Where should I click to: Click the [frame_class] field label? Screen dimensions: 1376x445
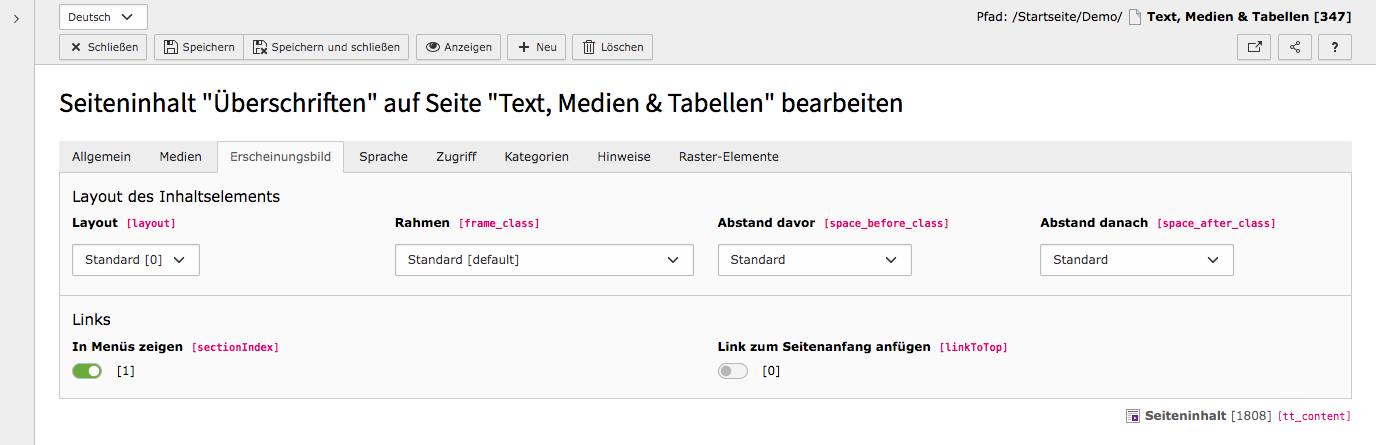point(499,223)
